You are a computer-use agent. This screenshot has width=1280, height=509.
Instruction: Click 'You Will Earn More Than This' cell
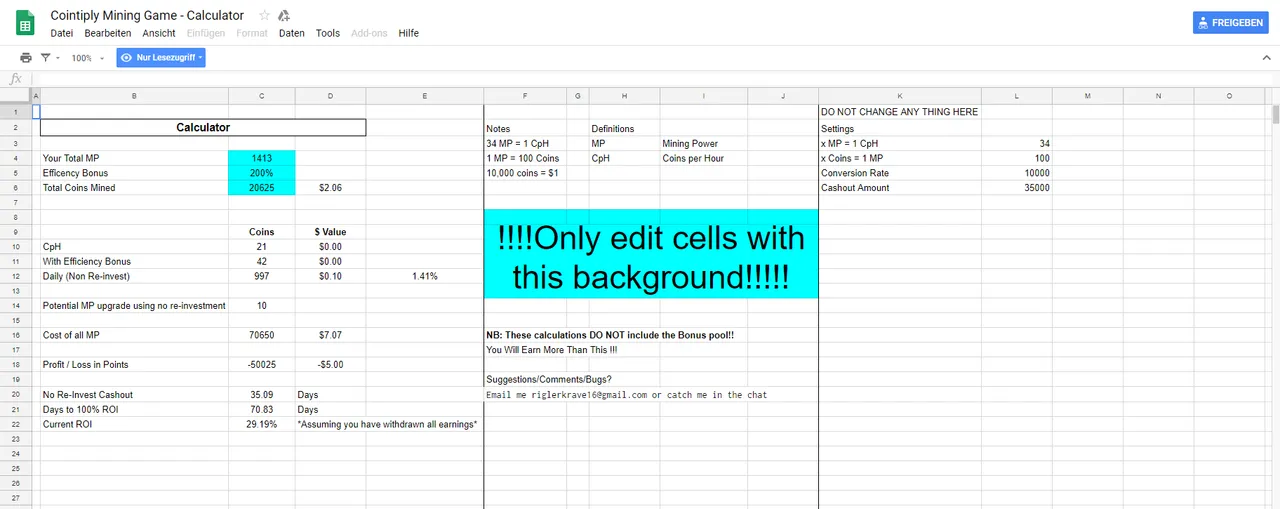(x=551, y=350)
